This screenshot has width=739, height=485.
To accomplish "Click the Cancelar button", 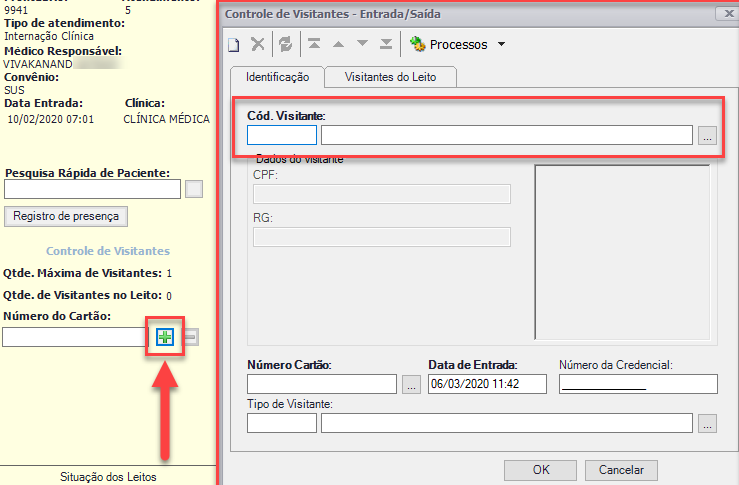I will point(621,470).
